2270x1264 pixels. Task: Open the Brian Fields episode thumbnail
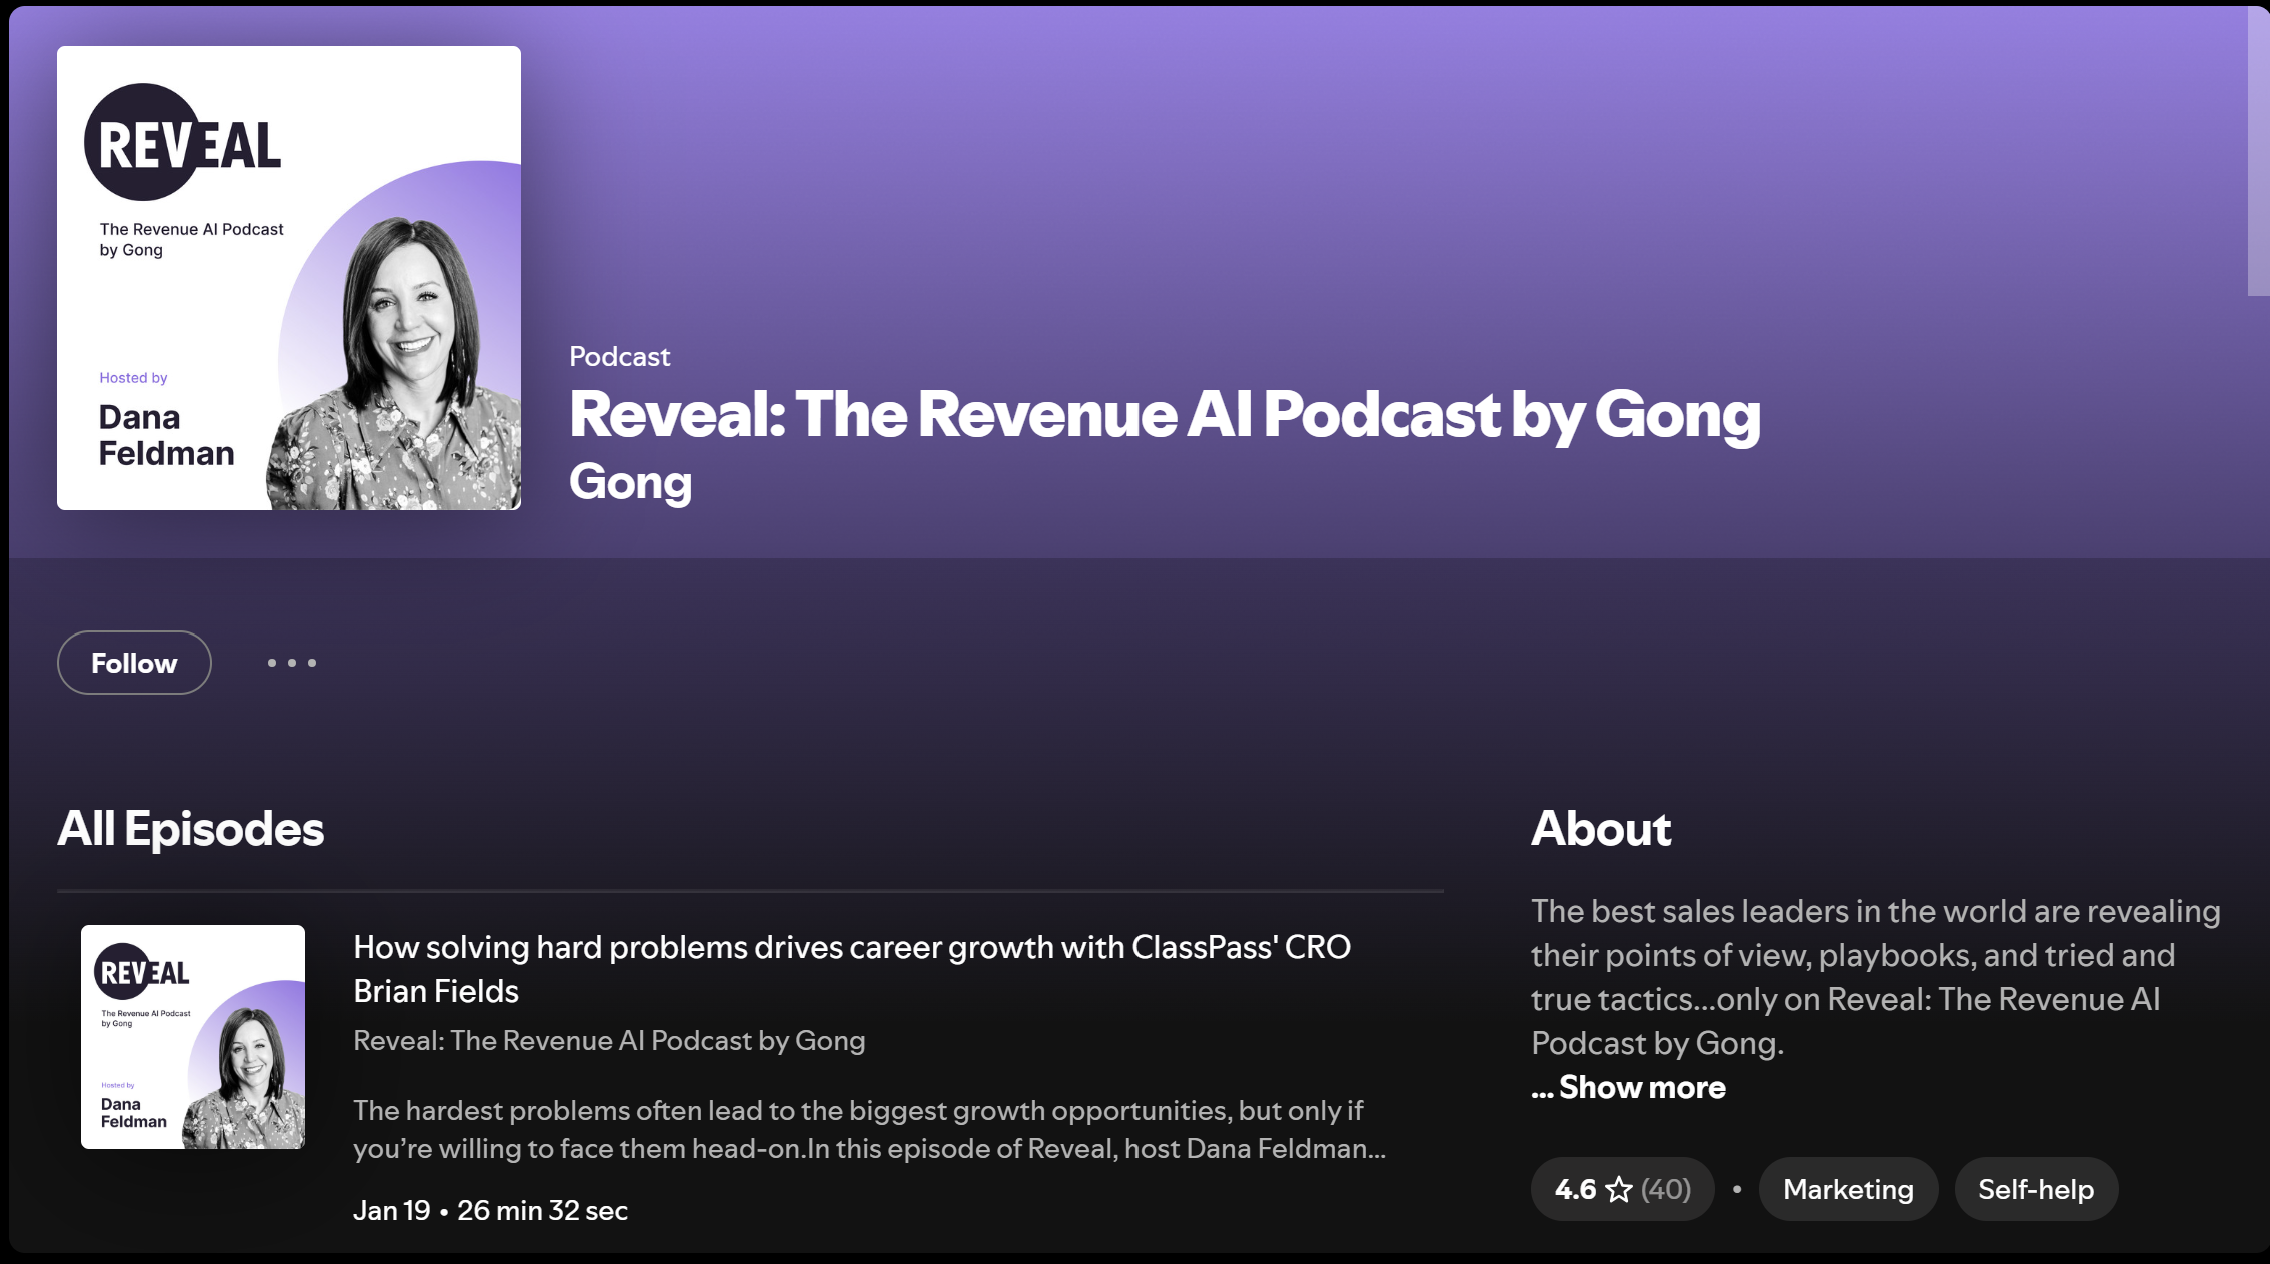pyautogui.click(x=193, y=1037)
